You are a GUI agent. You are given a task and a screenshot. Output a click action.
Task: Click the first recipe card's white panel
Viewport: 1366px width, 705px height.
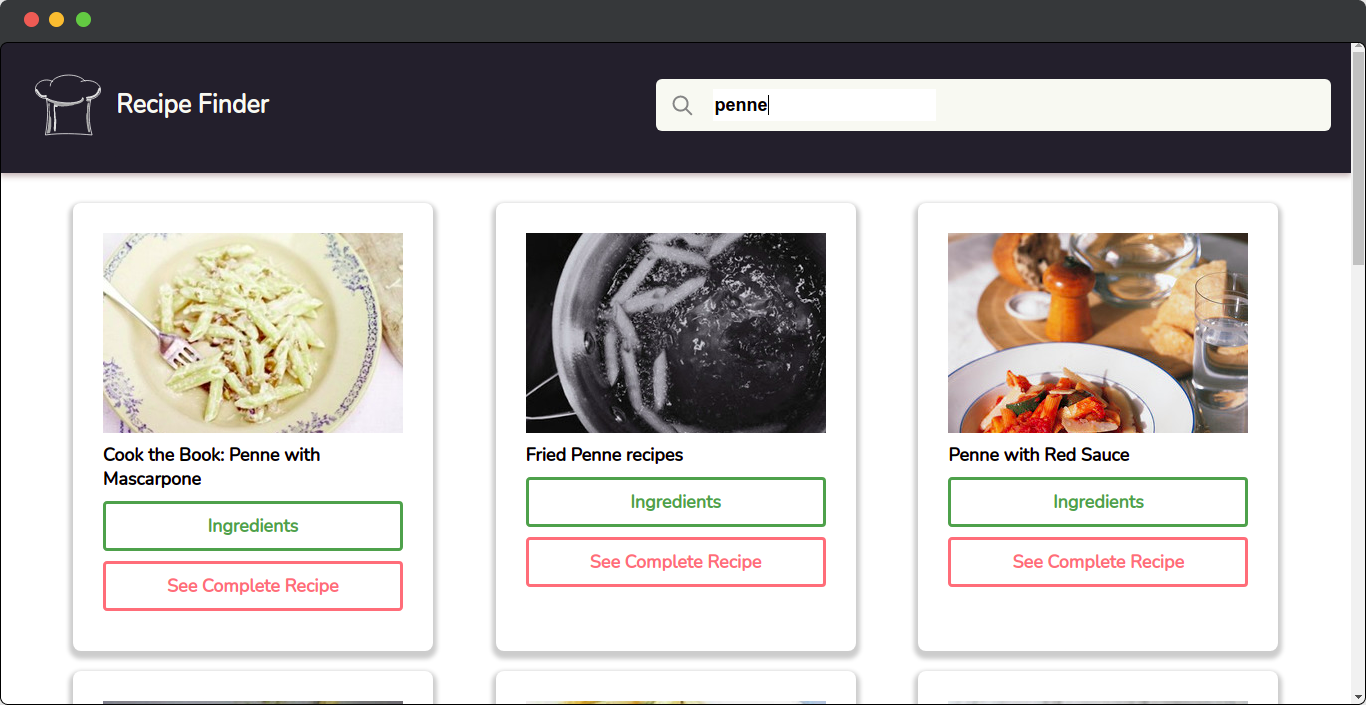pyautogui.click(x=252, y=630)
